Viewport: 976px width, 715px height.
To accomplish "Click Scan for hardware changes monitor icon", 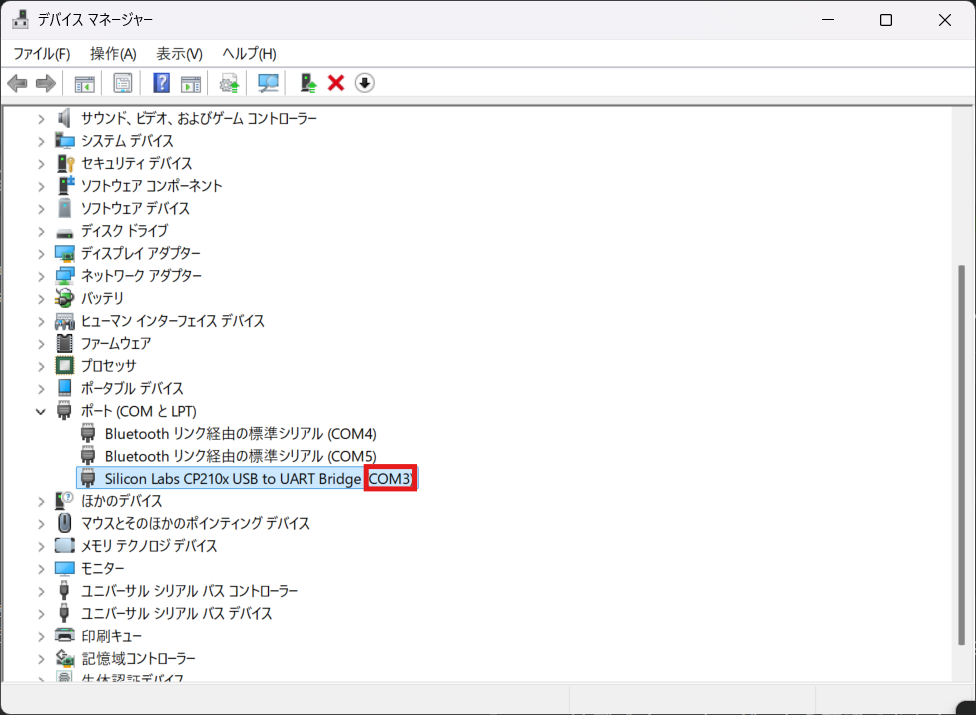I will [x=268, y=83].
